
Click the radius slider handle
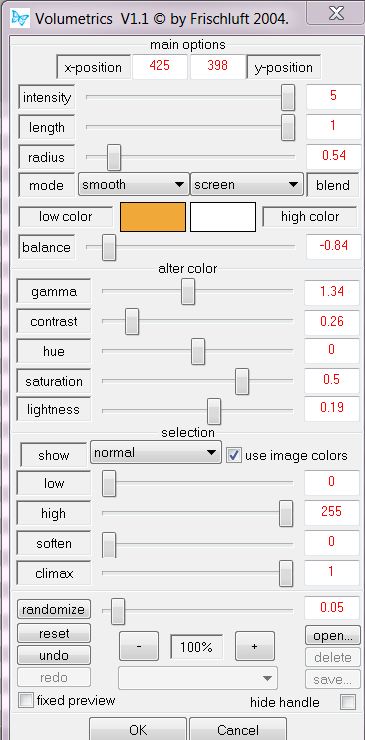pyautogui.click(x=113, y=157)
